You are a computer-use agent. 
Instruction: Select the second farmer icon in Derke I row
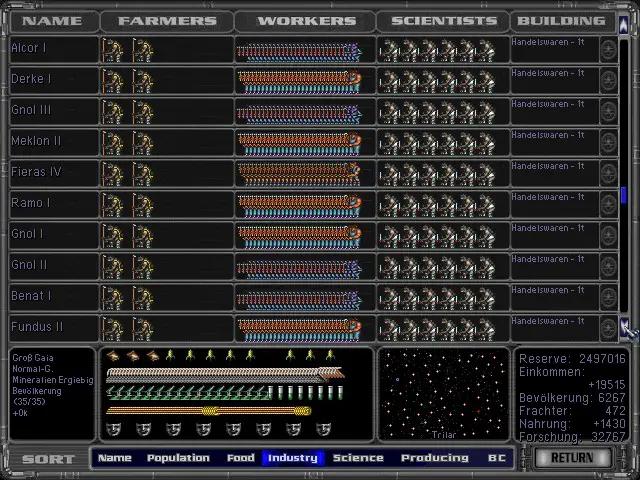pos(142,81)
